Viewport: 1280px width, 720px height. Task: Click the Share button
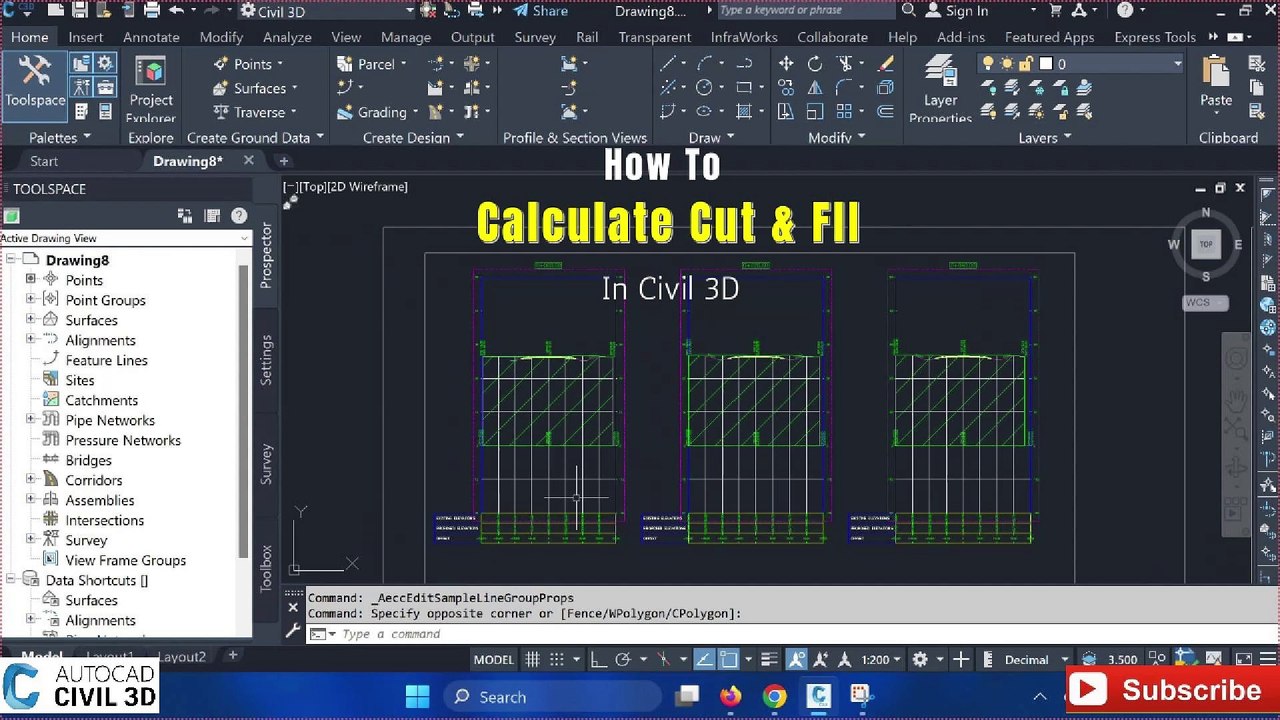541,11
